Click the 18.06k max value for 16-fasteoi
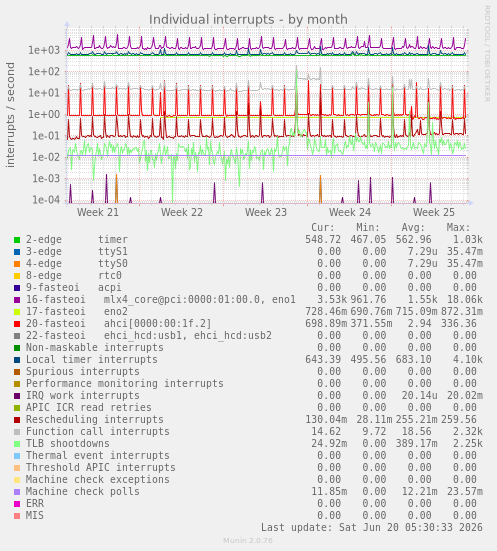 pos(465,300)
